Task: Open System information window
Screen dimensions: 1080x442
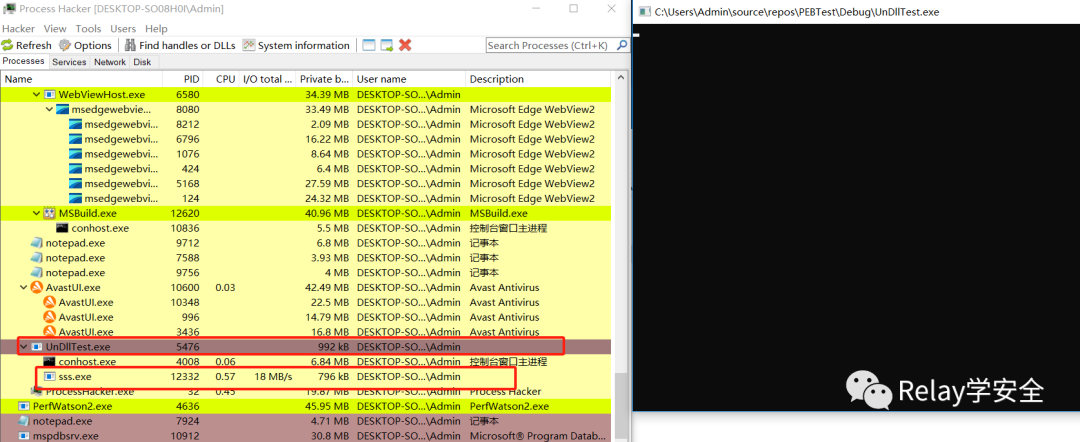Action: 295,45
